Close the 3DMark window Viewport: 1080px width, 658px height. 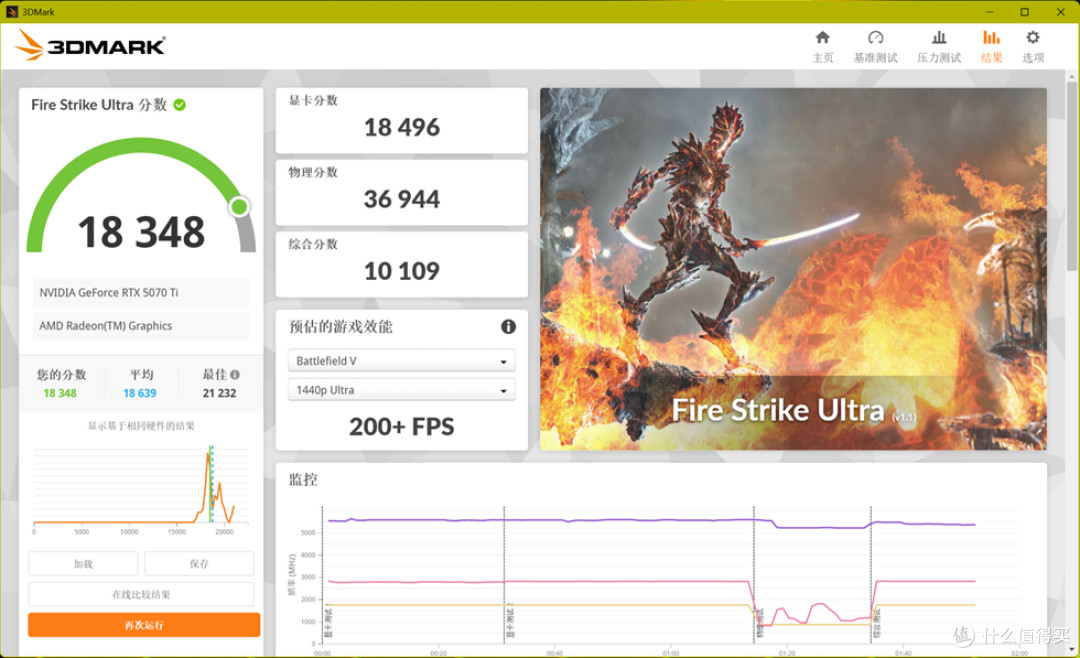click(1061, 12)
